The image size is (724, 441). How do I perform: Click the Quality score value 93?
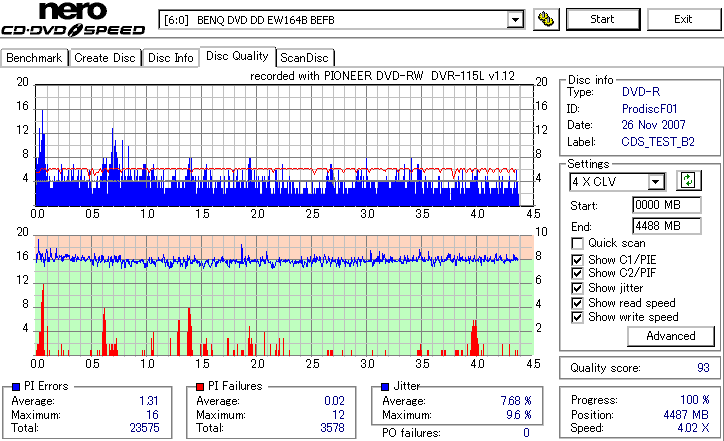pos(703,368)
